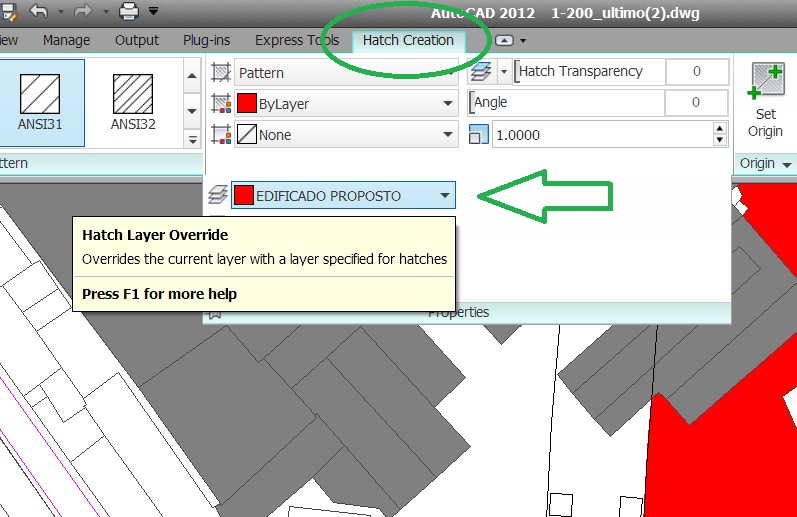Click the hatch pattern scale icon
The width and height of the screenshot is (797, 517).
click(478, 135)
